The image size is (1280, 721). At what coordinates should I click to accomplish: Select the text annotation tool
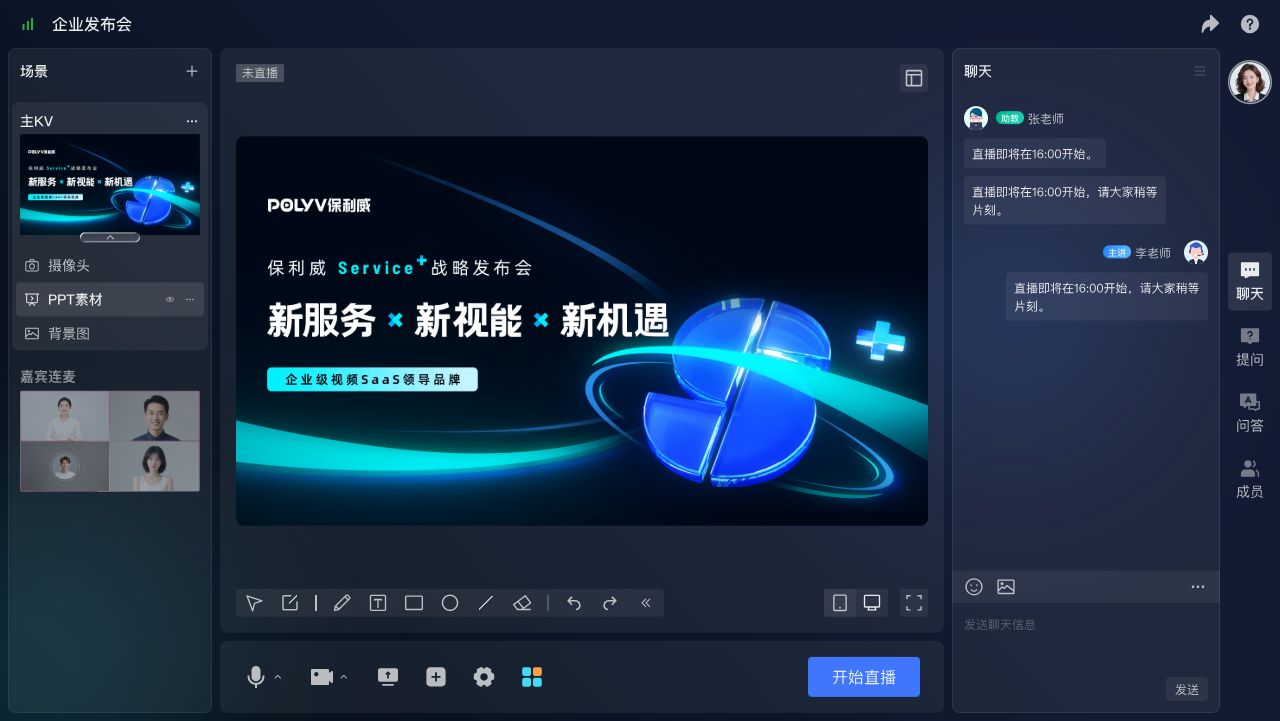378,603
